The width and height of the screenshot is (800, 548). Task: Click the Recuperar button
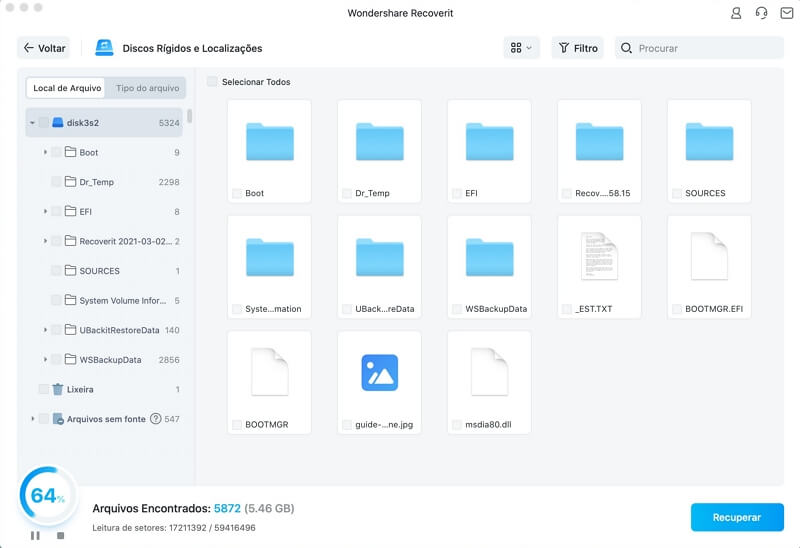point(737,517)
